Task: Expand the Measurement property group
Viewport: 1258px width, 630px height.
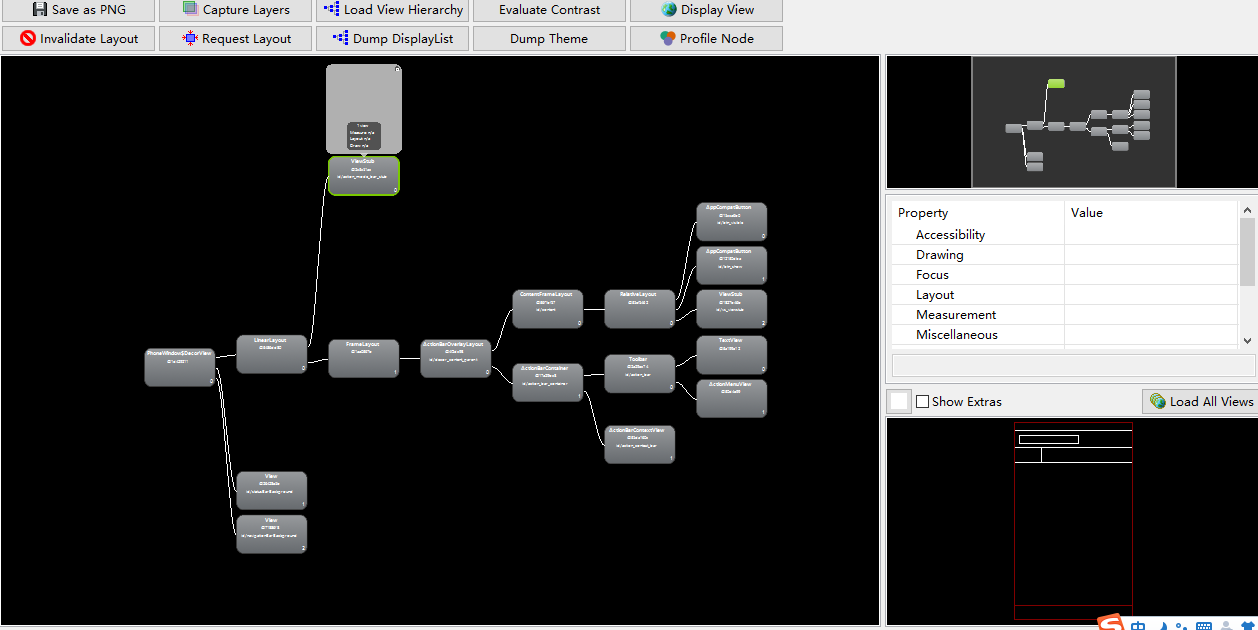Action: coord(956,315)
